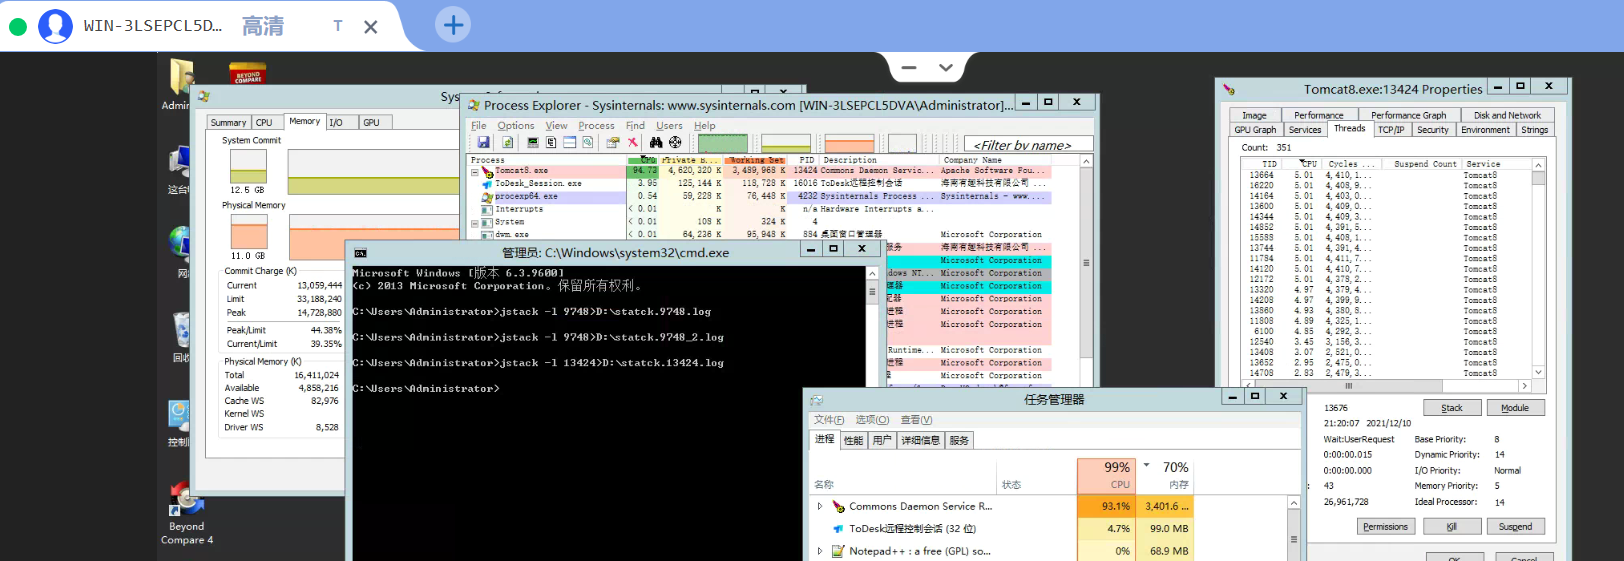Close the WIN-3LSEPCL5D remote session tab
The width and height of the screenshot is (1624, 561).
371,27
